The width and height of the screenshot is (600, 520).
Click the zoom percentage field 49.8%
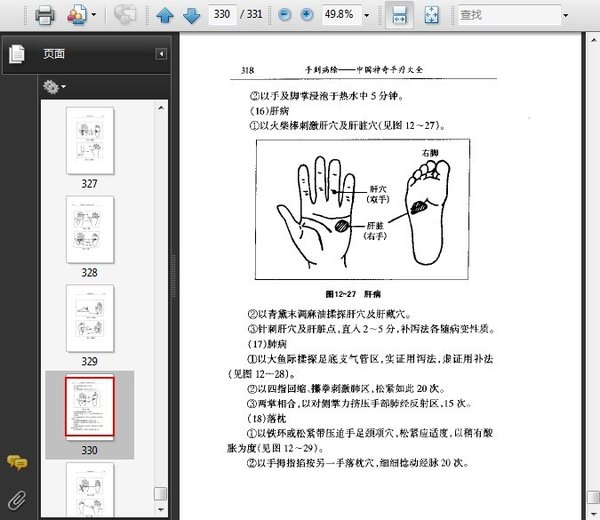click(341, 15)
